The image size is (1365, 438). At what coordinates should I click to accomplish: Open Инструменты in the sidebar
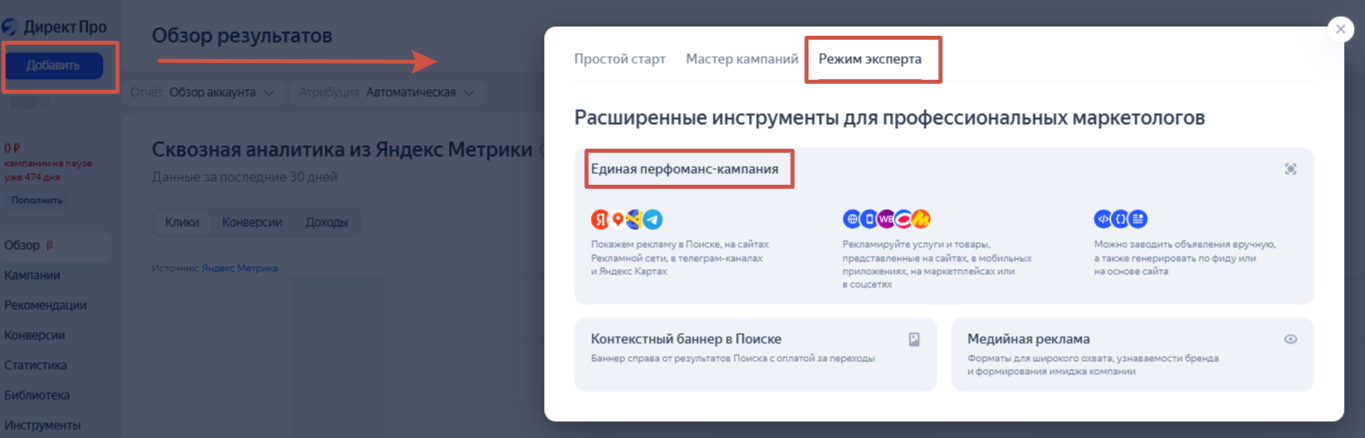pos(42,425)
